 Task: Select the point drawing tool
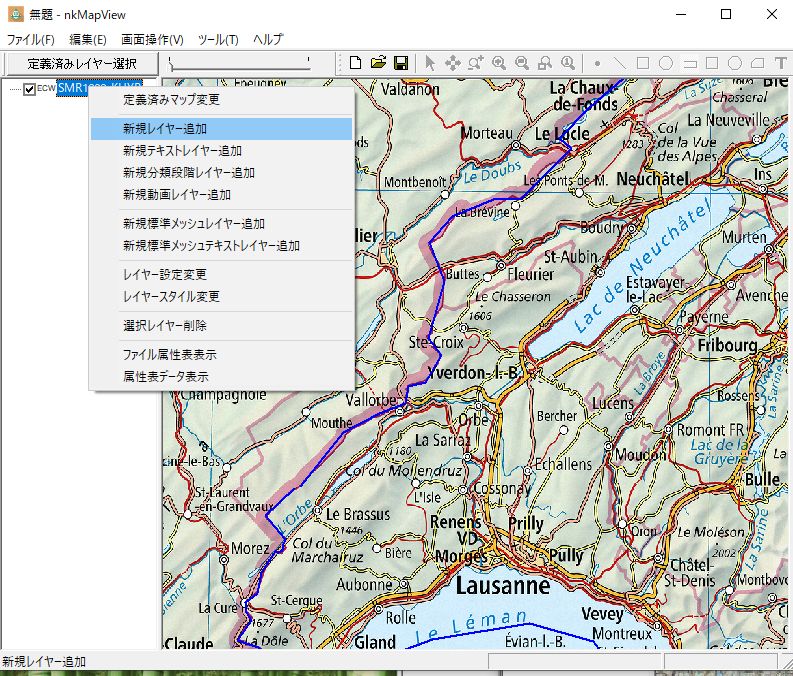click(x=598, y=63)
